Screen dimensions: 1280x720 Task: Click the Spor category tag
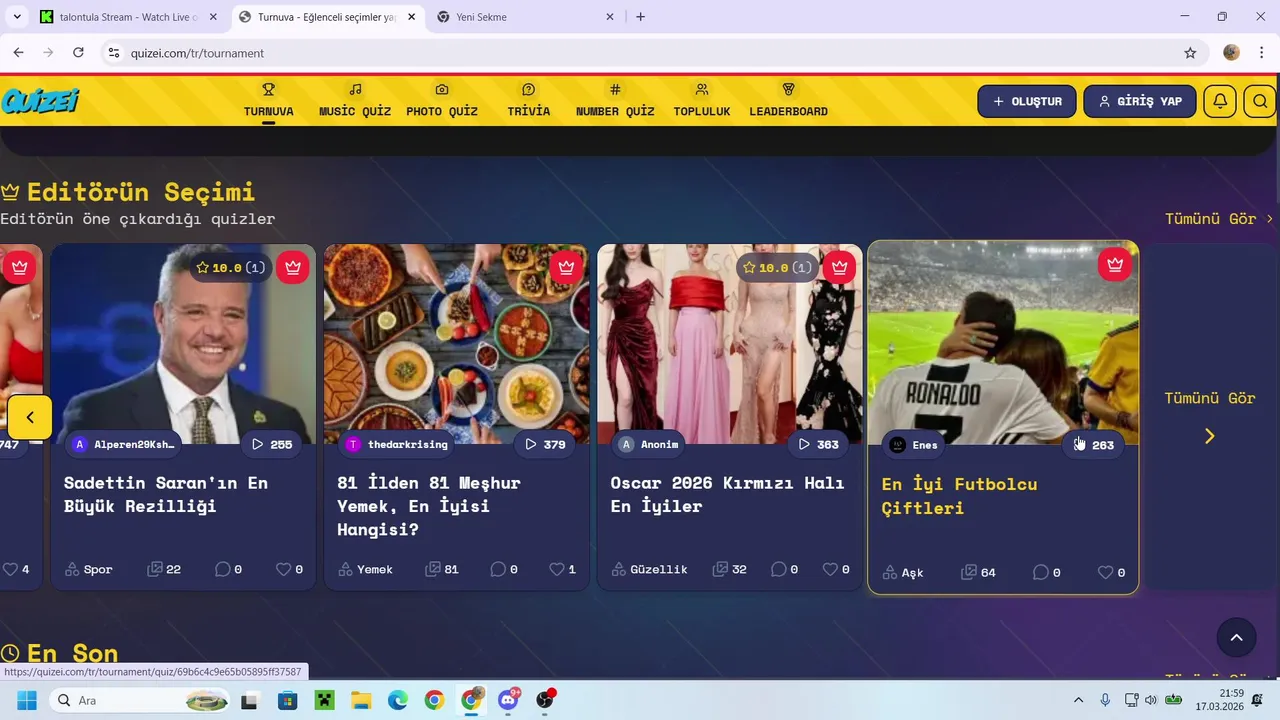point(89,569)
